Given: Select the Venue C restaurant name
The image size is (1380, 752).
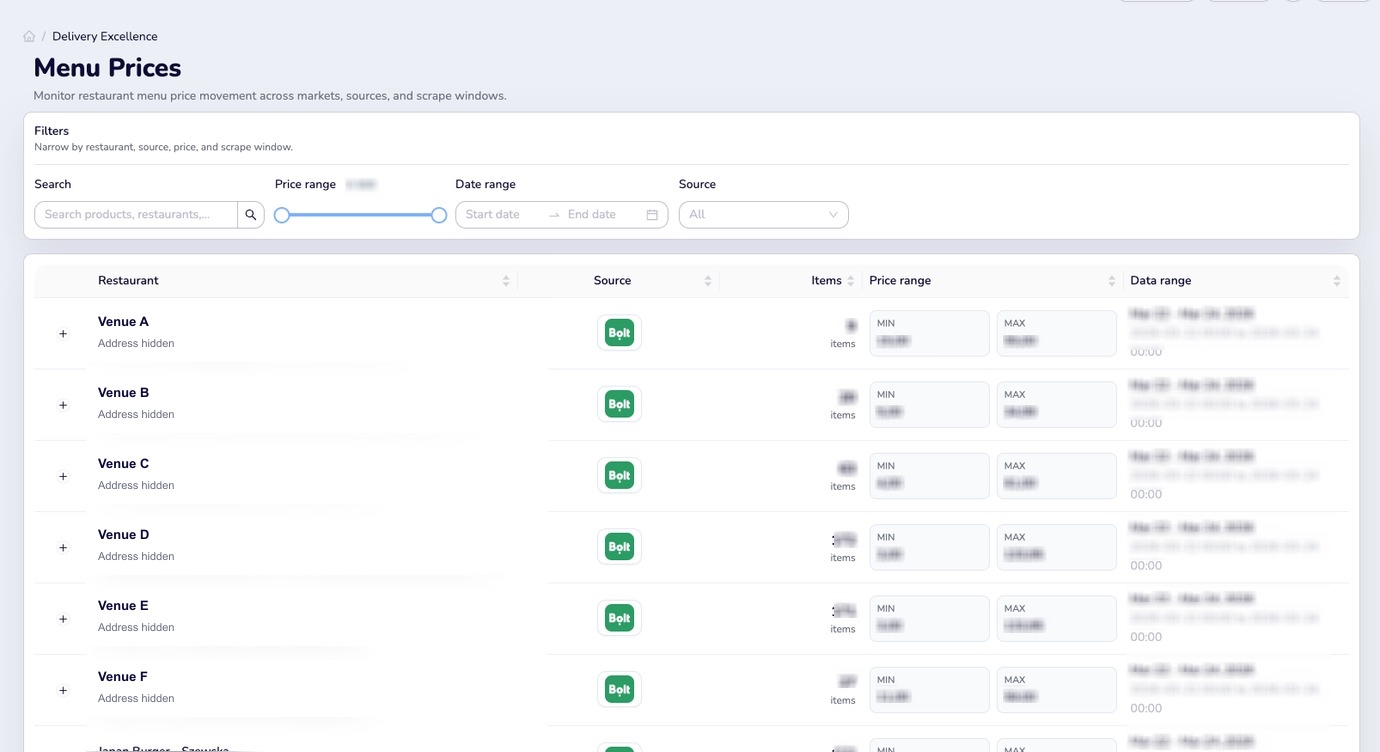Looking at the screenshot, I should [x=123, y=464].
